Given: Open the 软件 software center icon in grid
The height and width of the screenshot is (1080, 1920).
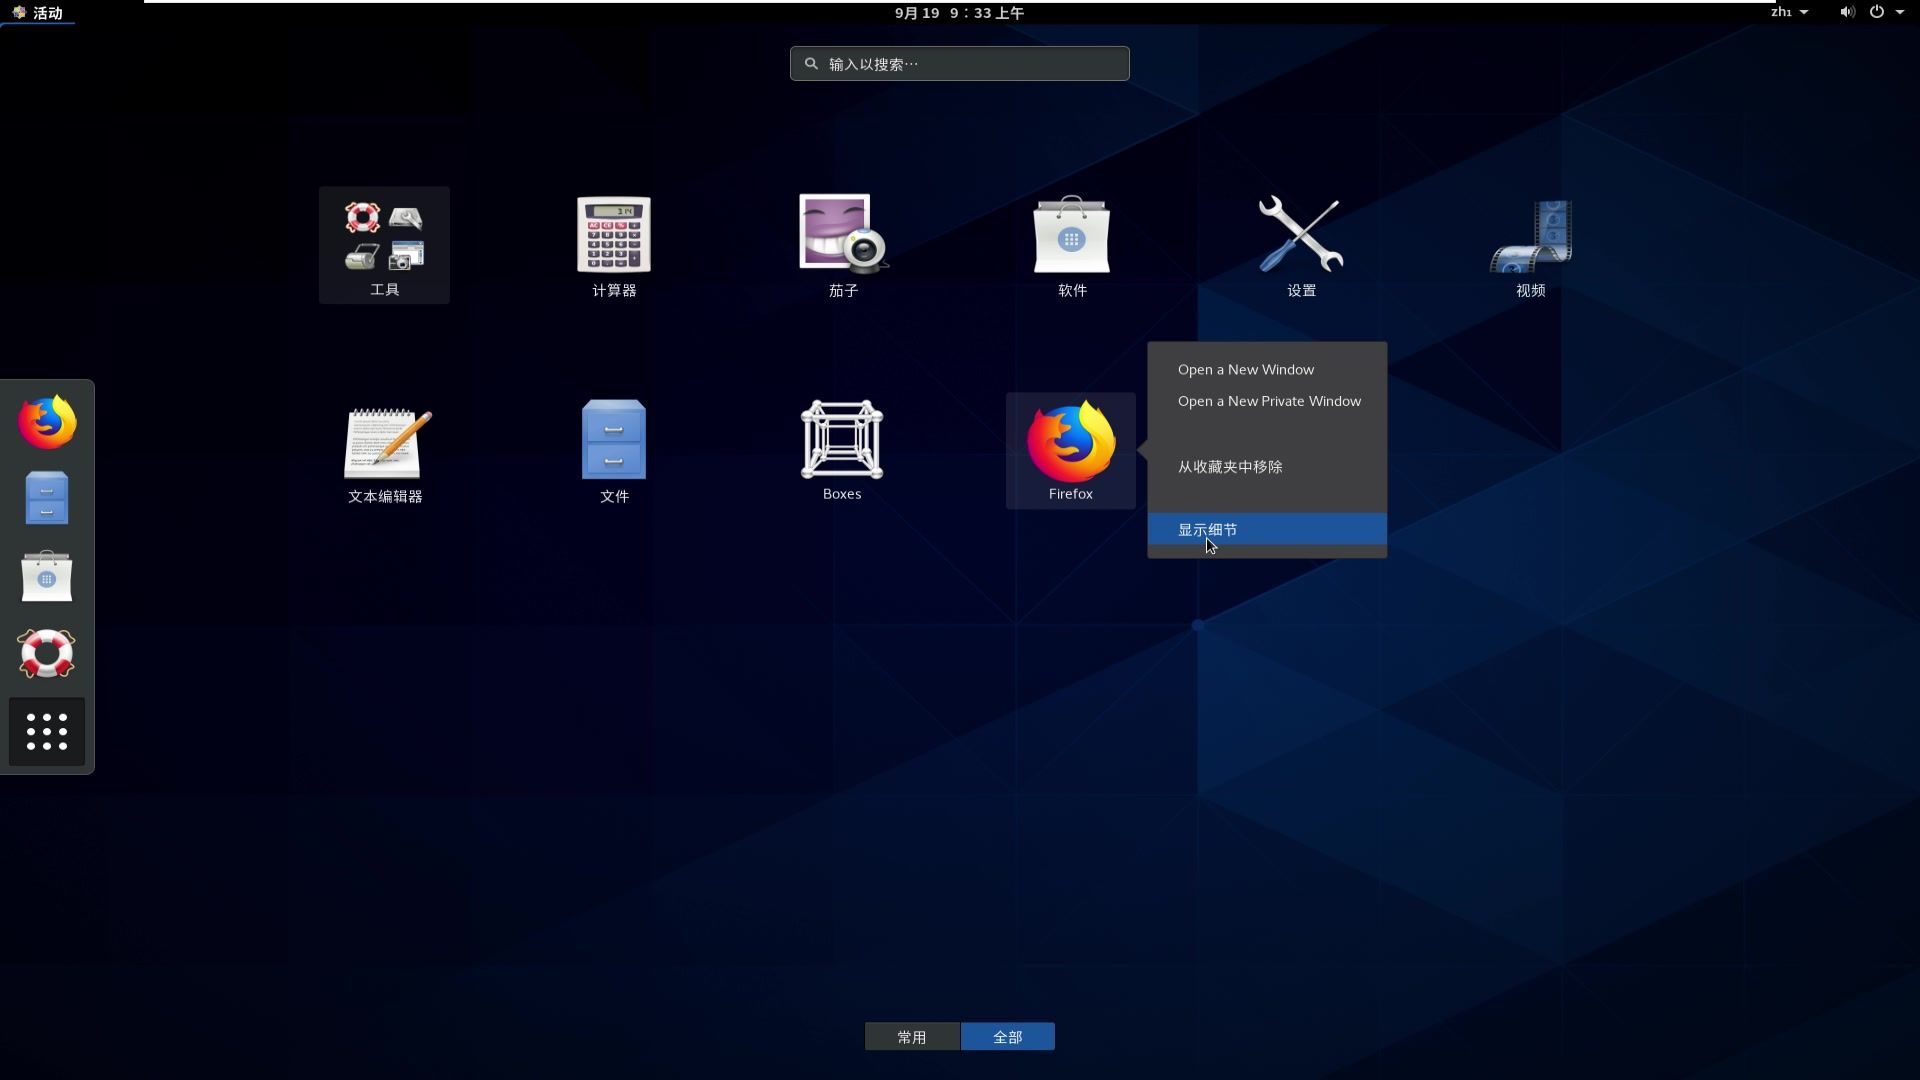Looking at the screenshot, I should (1072, 245).
